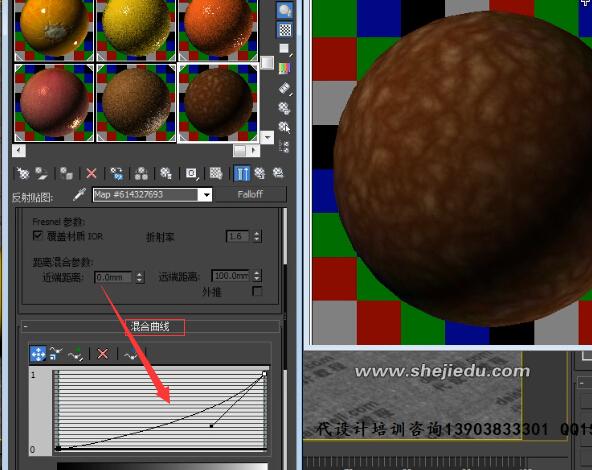The height and width of the screenshot is (470, 592).
Task: Select the Move points tool in curve toolbar
Action: click(x=38, y=354)
